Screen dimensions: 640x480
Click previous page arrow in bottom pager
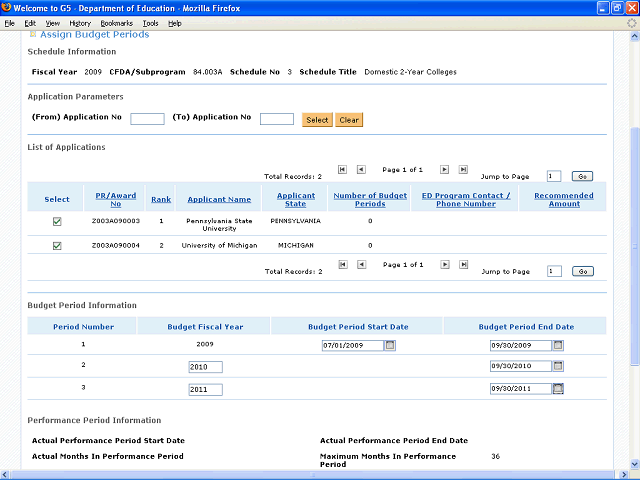361,265
